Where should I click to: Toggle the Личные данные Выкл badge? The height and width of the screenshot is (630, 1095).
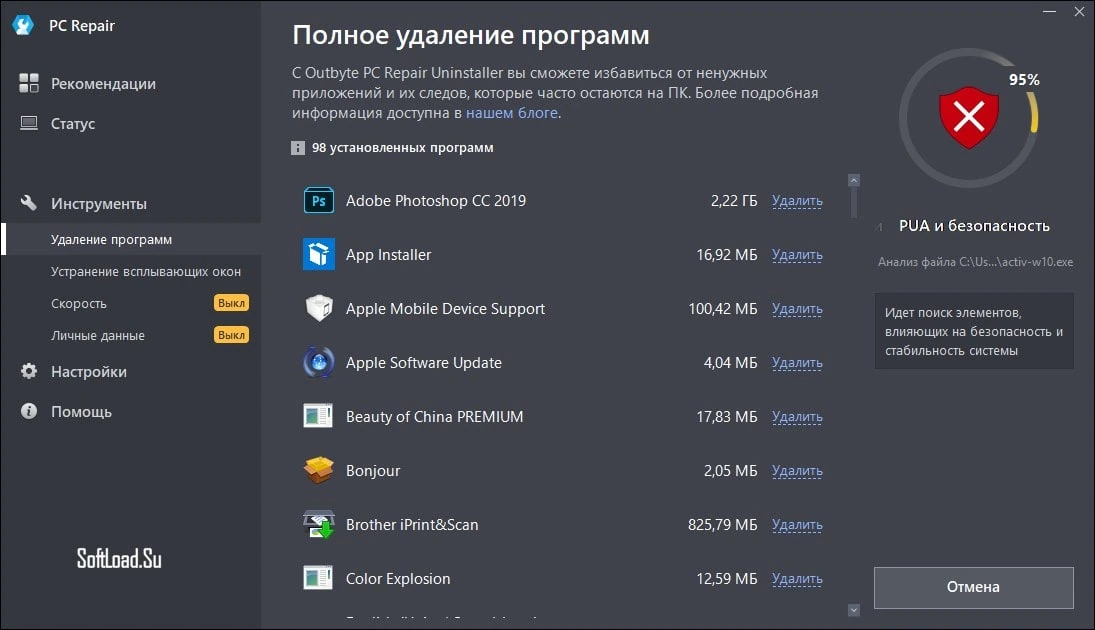231,335
